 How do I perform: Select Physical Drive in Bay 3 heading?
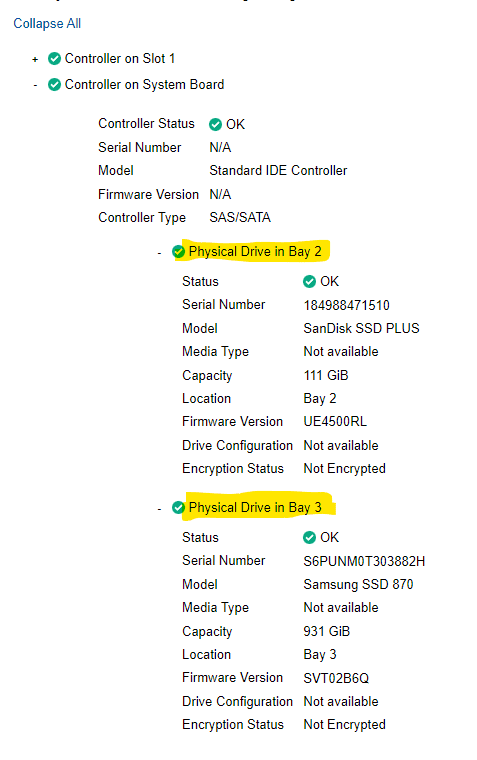[255, 507]
